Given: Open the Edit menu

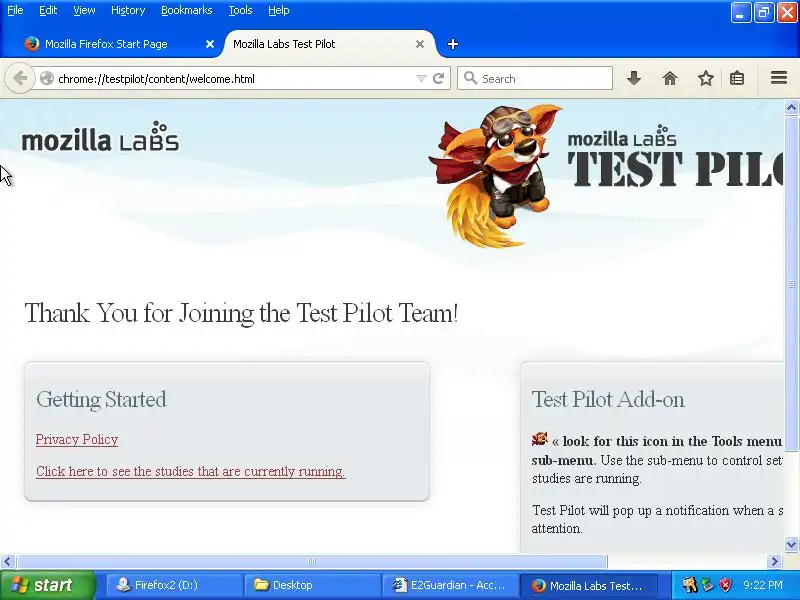Looking at the screenshot, I should coord(48,10).
